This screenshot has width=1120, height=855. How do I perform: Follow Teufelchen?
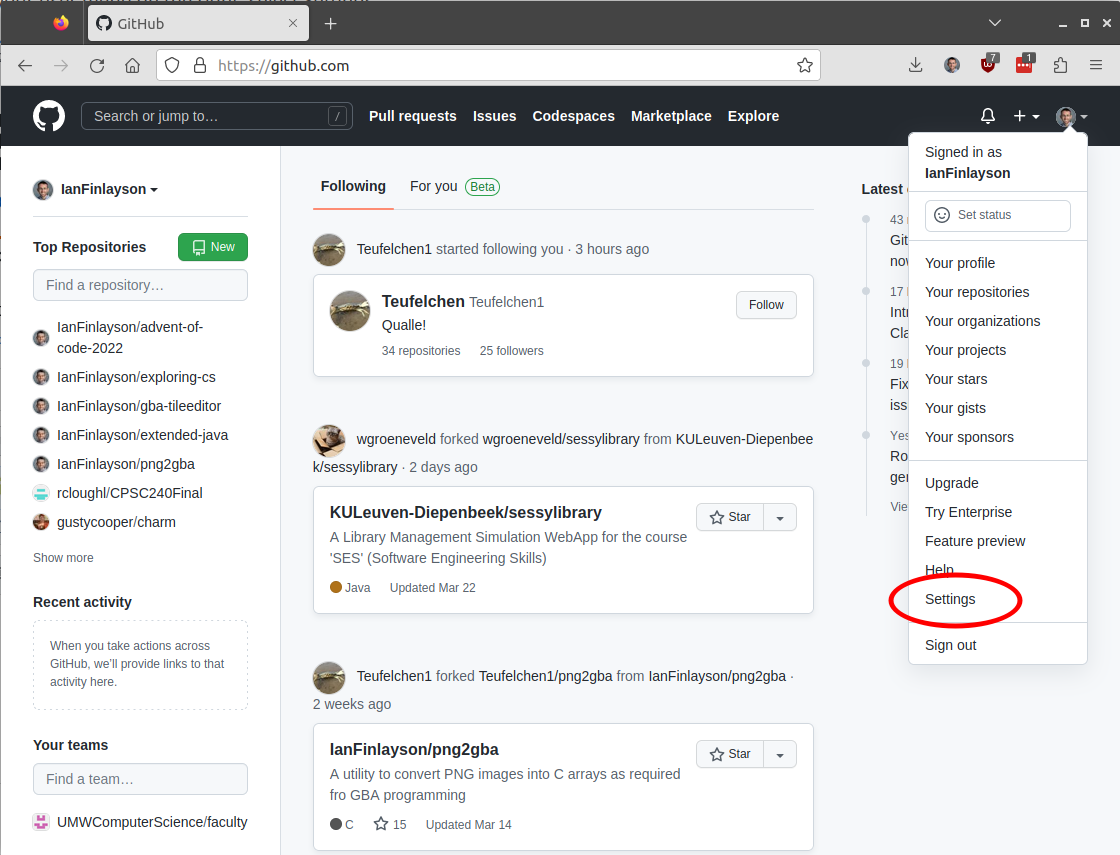pos(766,305)
